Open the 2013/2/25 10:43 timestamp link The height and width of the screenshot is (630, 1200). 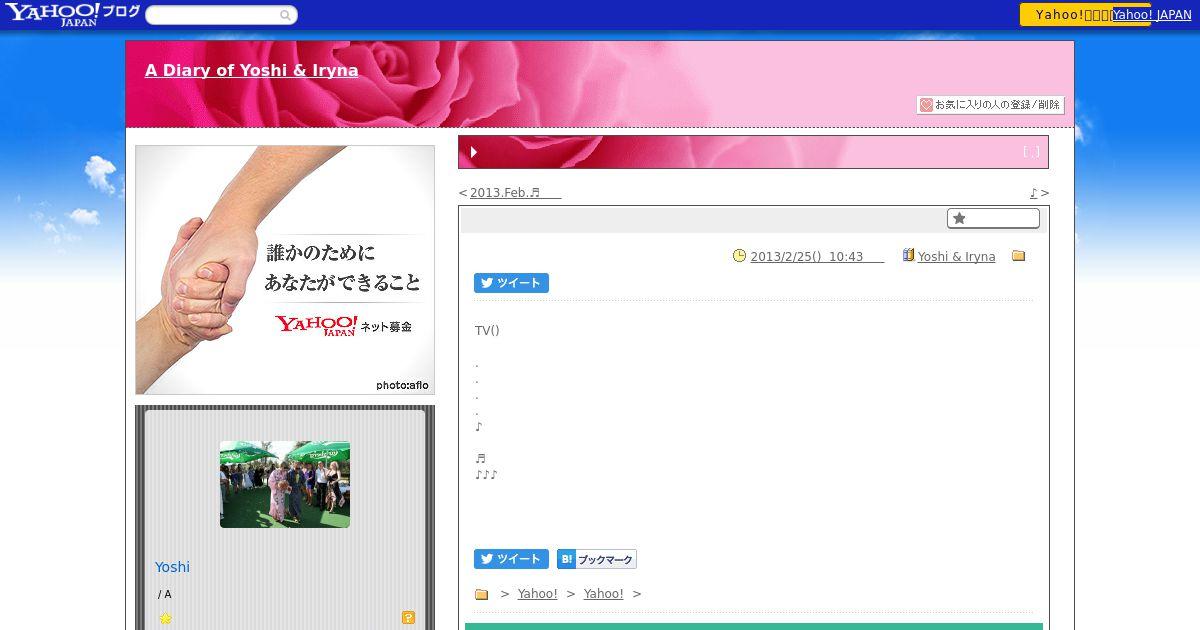[x=817, y=257]
